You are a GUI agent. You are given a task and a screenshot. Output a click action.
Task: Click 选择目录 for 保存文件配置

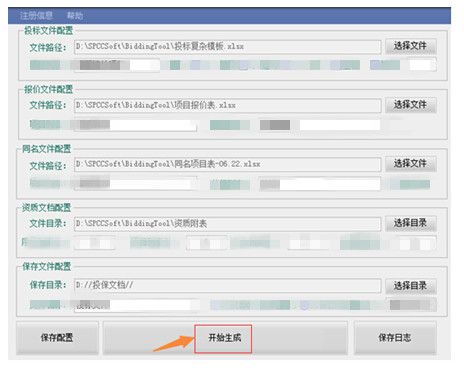[x=411, y=286]
